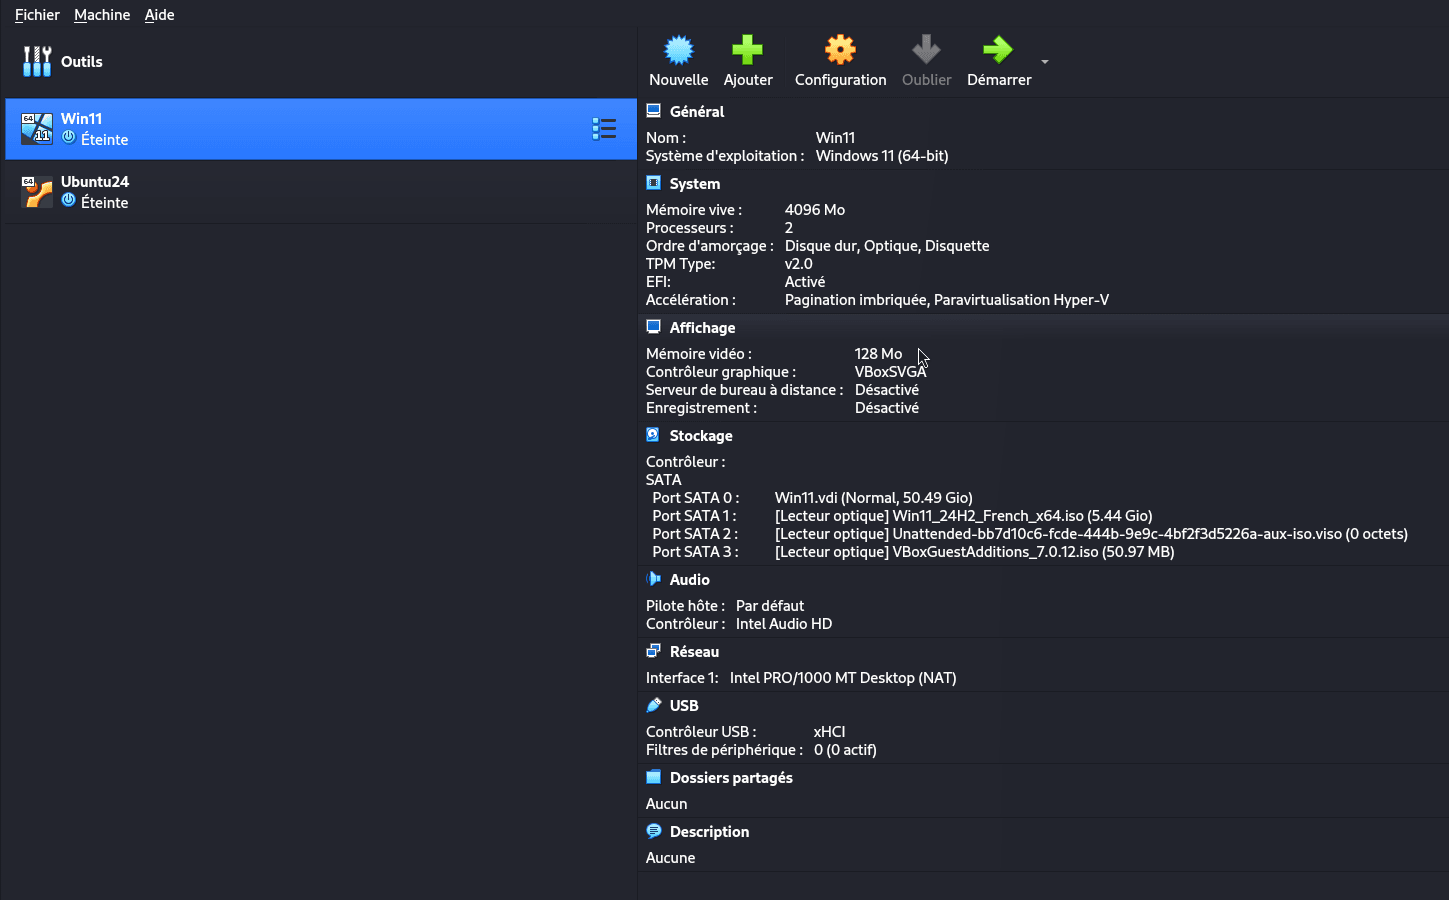The width and height of the screenshot is (1449, 900).
Task: Click the VBoxGuestAdditions_7.0.12.iso optical entry
Action: [x=975, y=552]
